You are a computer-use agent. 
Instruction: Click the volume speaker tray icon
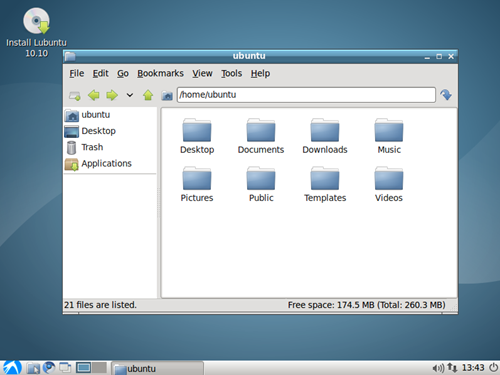(x=438, y=368)
